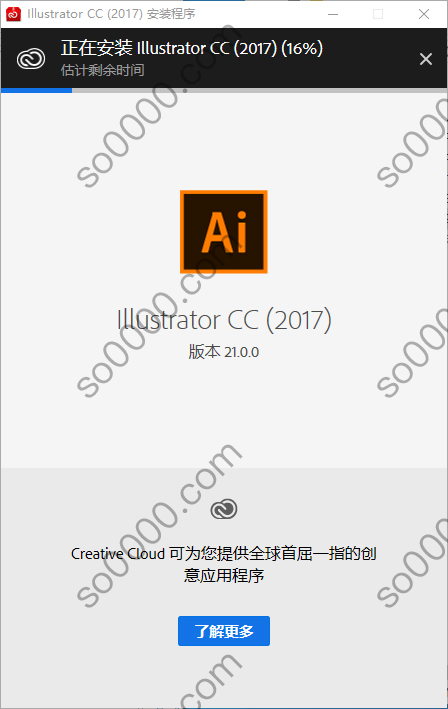Image resolution: width=448 pixels, height=709 pixels.
Task: Click the small gray Creative Cloud icon
Action: (224, 509)
